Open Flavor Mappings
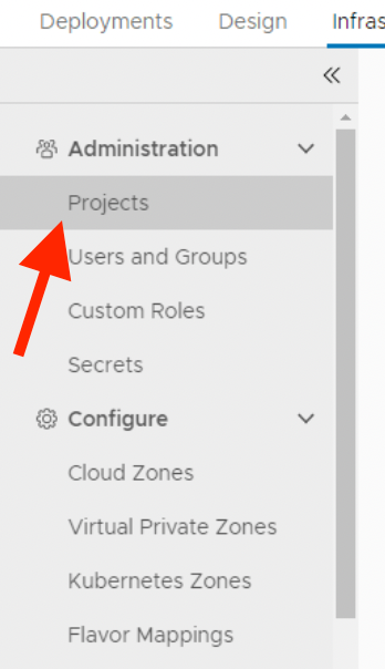 pyautogui.click(x=151, y=635)
